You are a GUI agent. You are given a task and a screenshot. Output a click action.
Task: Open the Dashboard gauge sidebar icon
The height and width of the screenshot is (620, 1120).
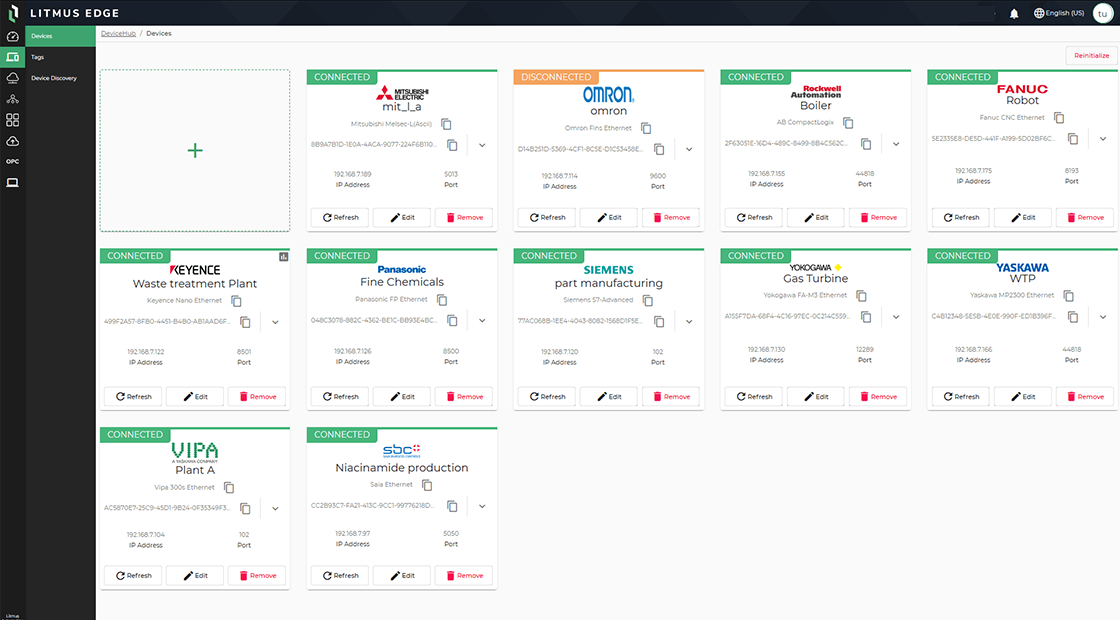pos(12,36)
